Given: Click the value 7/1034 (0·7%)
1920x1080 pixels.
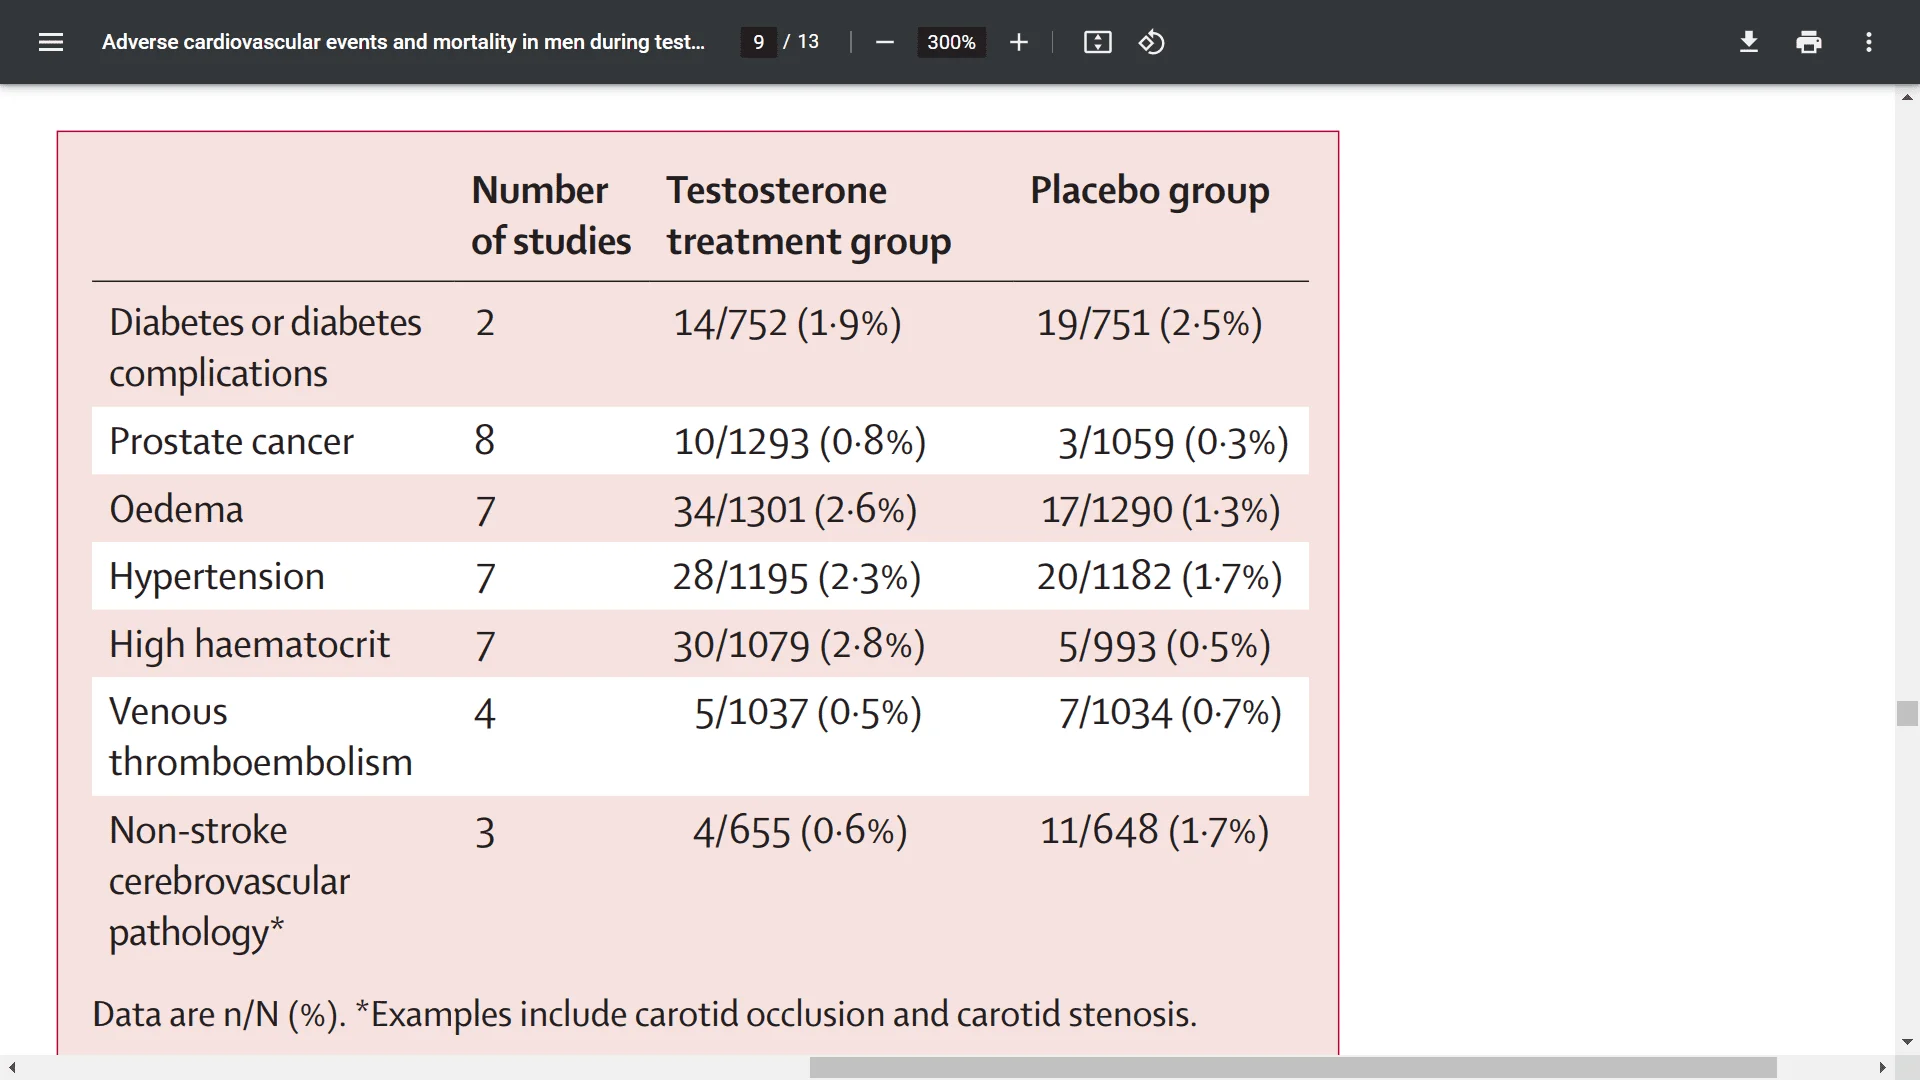Looking at the screenshot, I should (1170, 712).
